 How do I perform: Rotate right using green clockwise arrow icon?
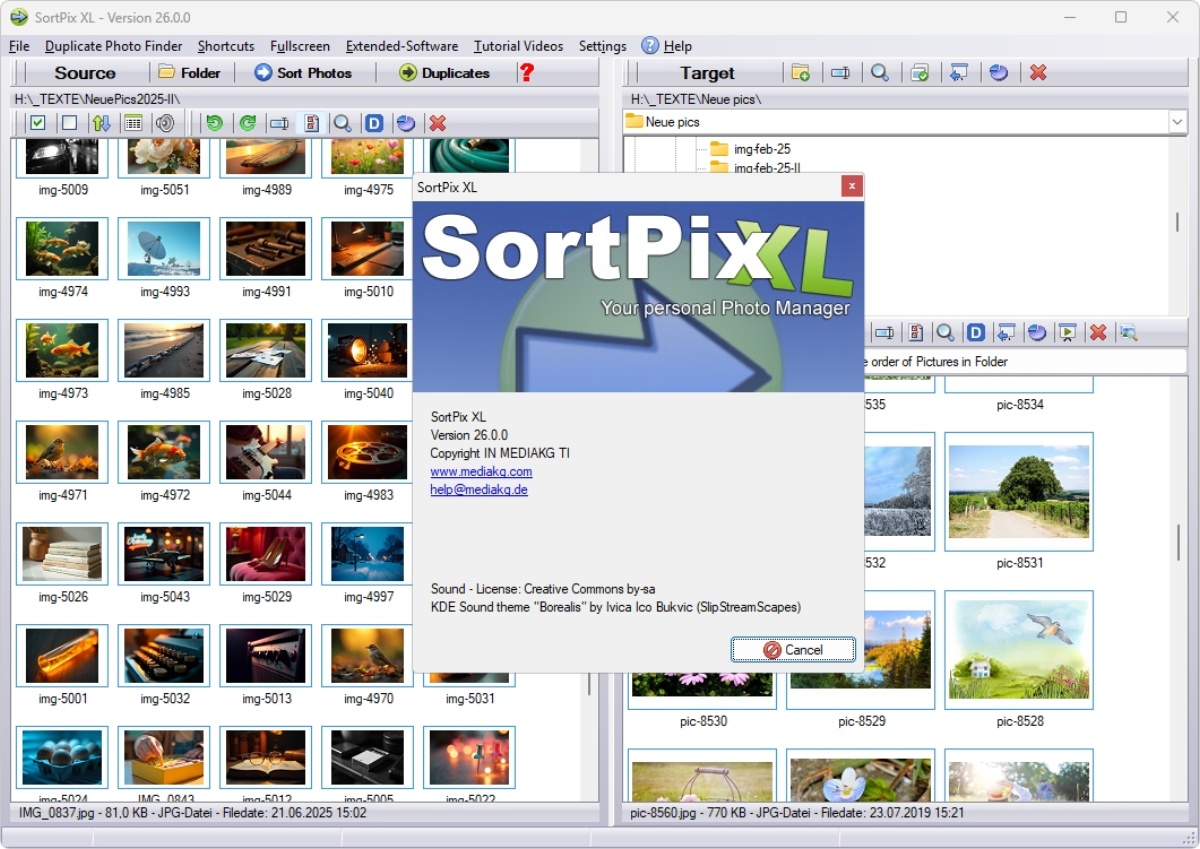tap(247, 123)
